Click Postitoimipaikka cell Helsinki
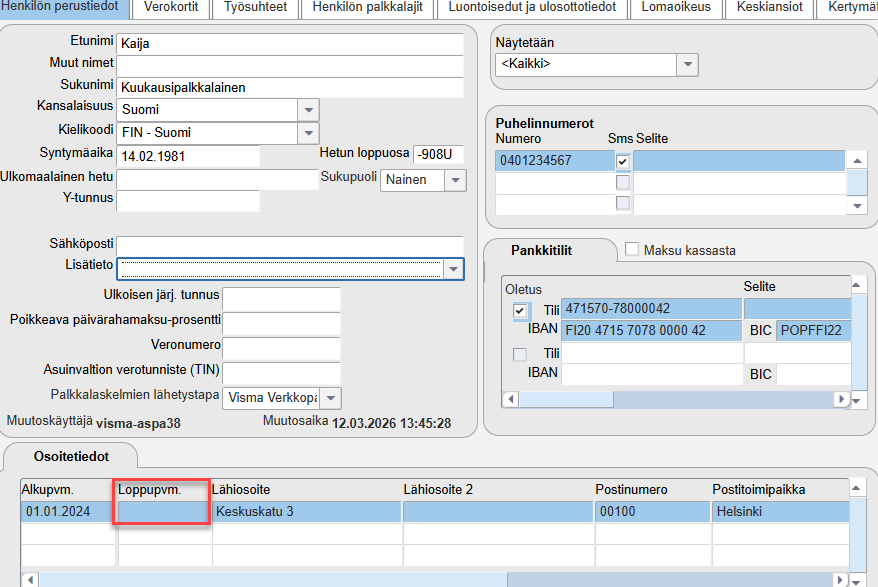The height and width of the screenshot is (587, 878). click(781, 512)
